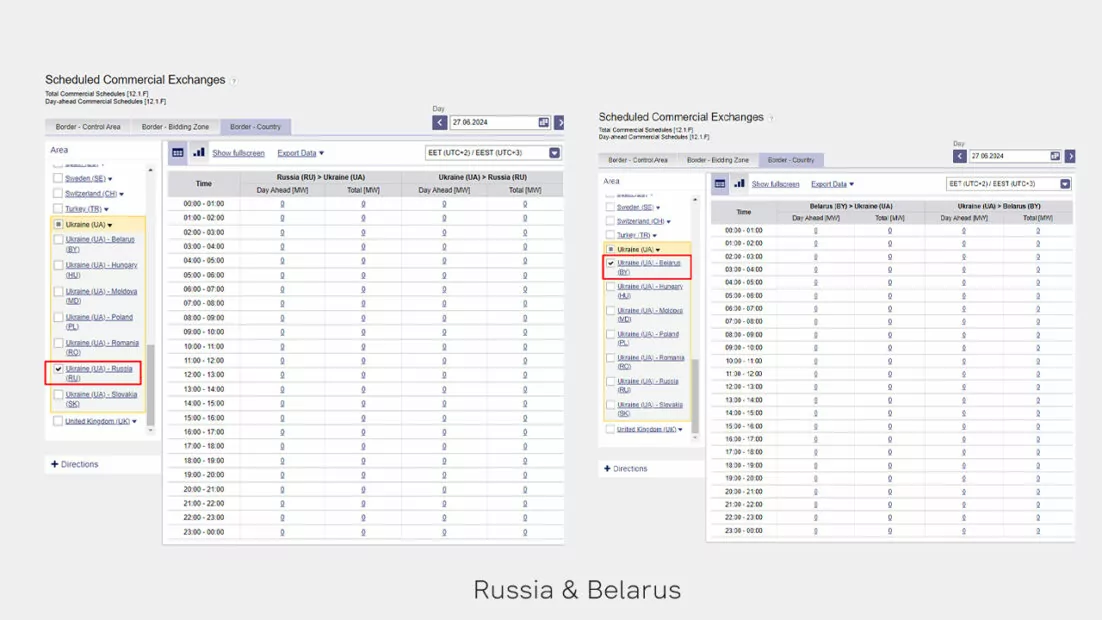The height and width of the screenshot is (620, 1102).
Task: Click help icon beside right panel title
Action: 771,118
